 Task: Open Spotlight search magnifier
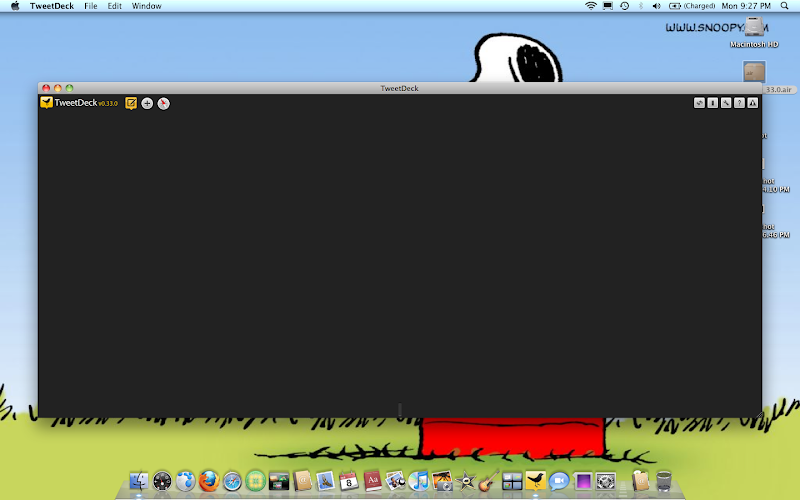click(x=785, y=6)
